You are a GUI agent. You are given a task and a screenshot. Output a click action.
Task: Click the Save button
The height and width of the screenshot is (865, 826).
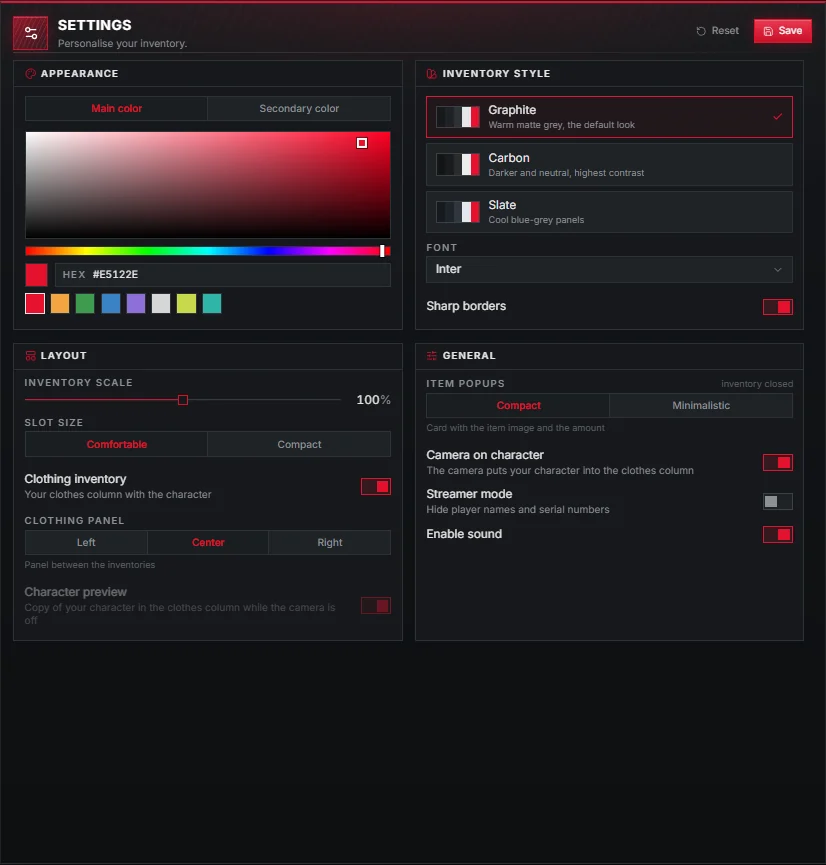[x=782, y=31]
